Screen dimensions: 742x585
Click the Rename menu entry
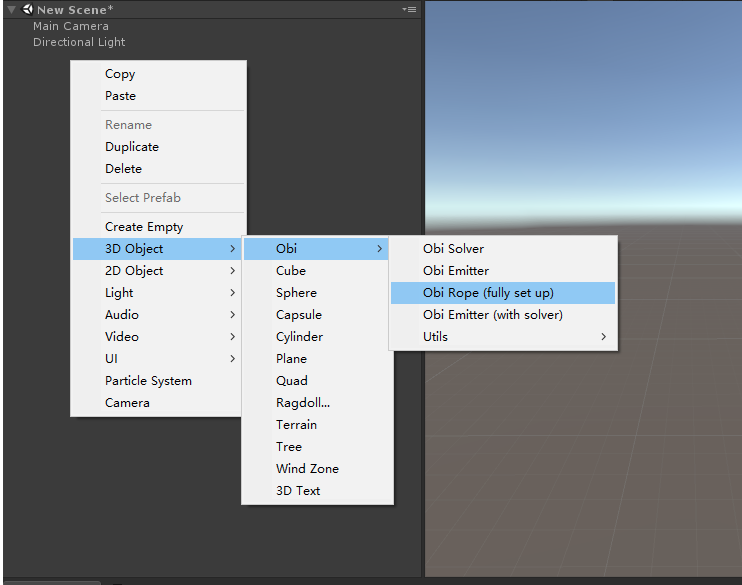click(159, 125)
